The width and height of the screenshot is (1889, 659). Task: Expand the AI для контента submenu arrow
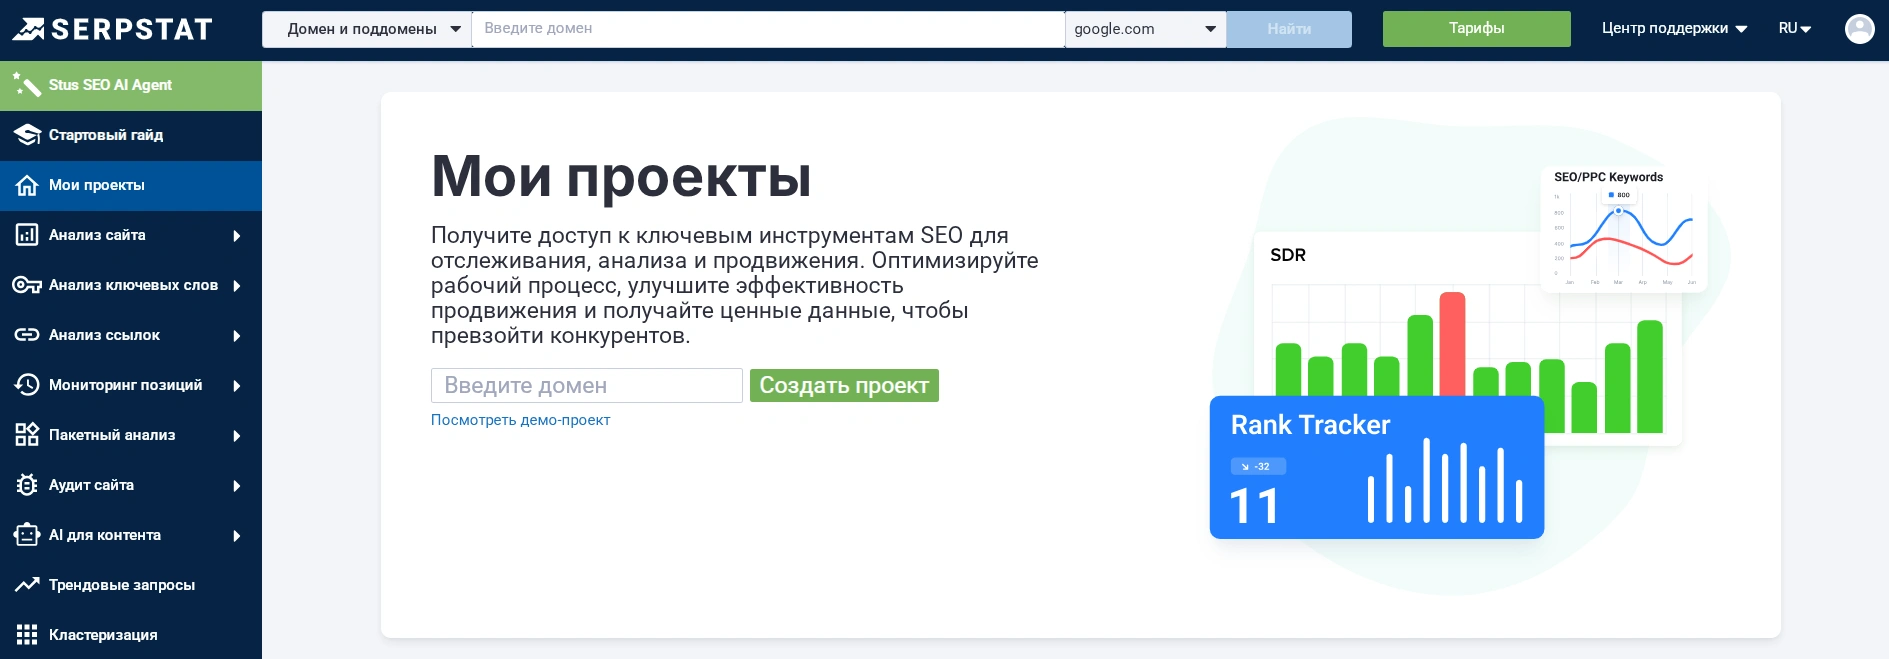click(237, 536)
